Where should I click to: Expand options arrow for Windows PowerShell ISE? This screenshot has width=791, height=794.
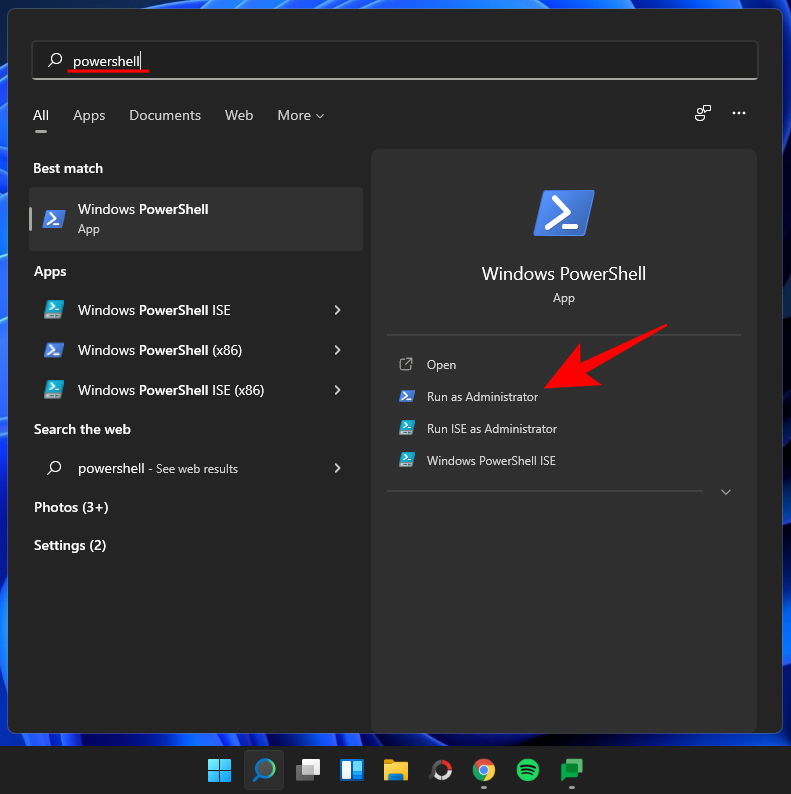pos(337,310)
